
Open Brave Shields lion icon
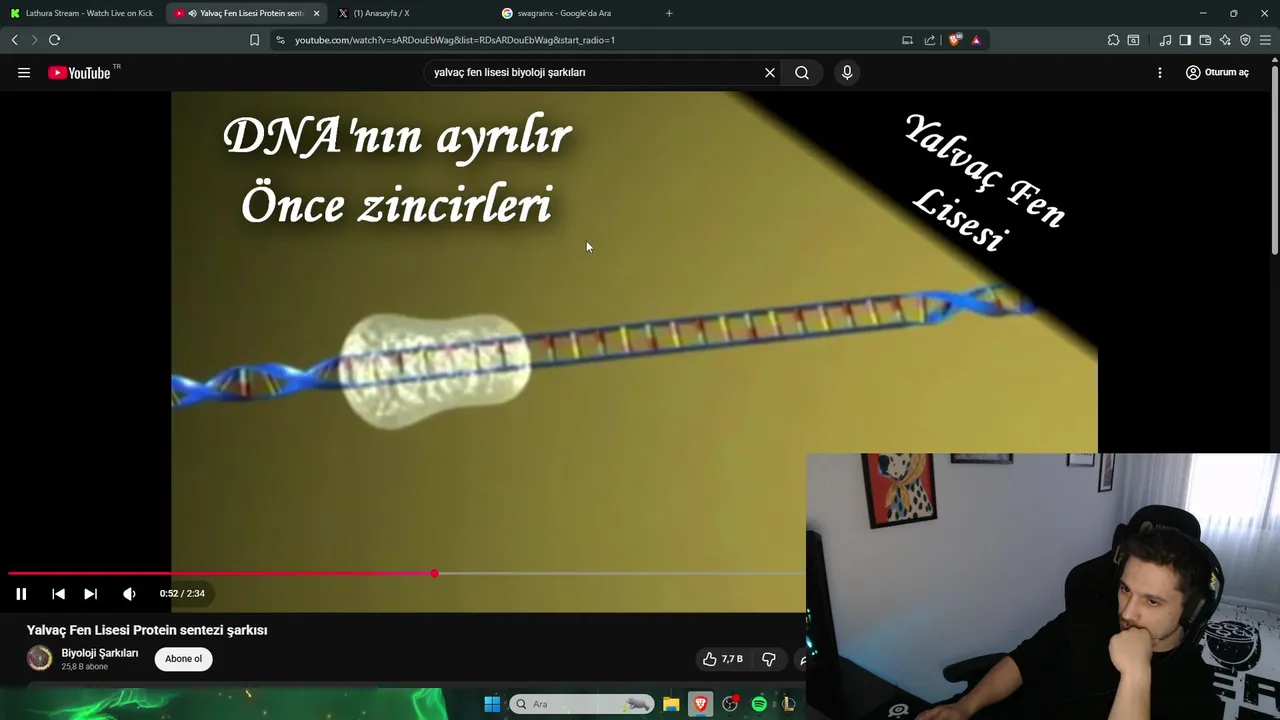[x=955, y=40]
